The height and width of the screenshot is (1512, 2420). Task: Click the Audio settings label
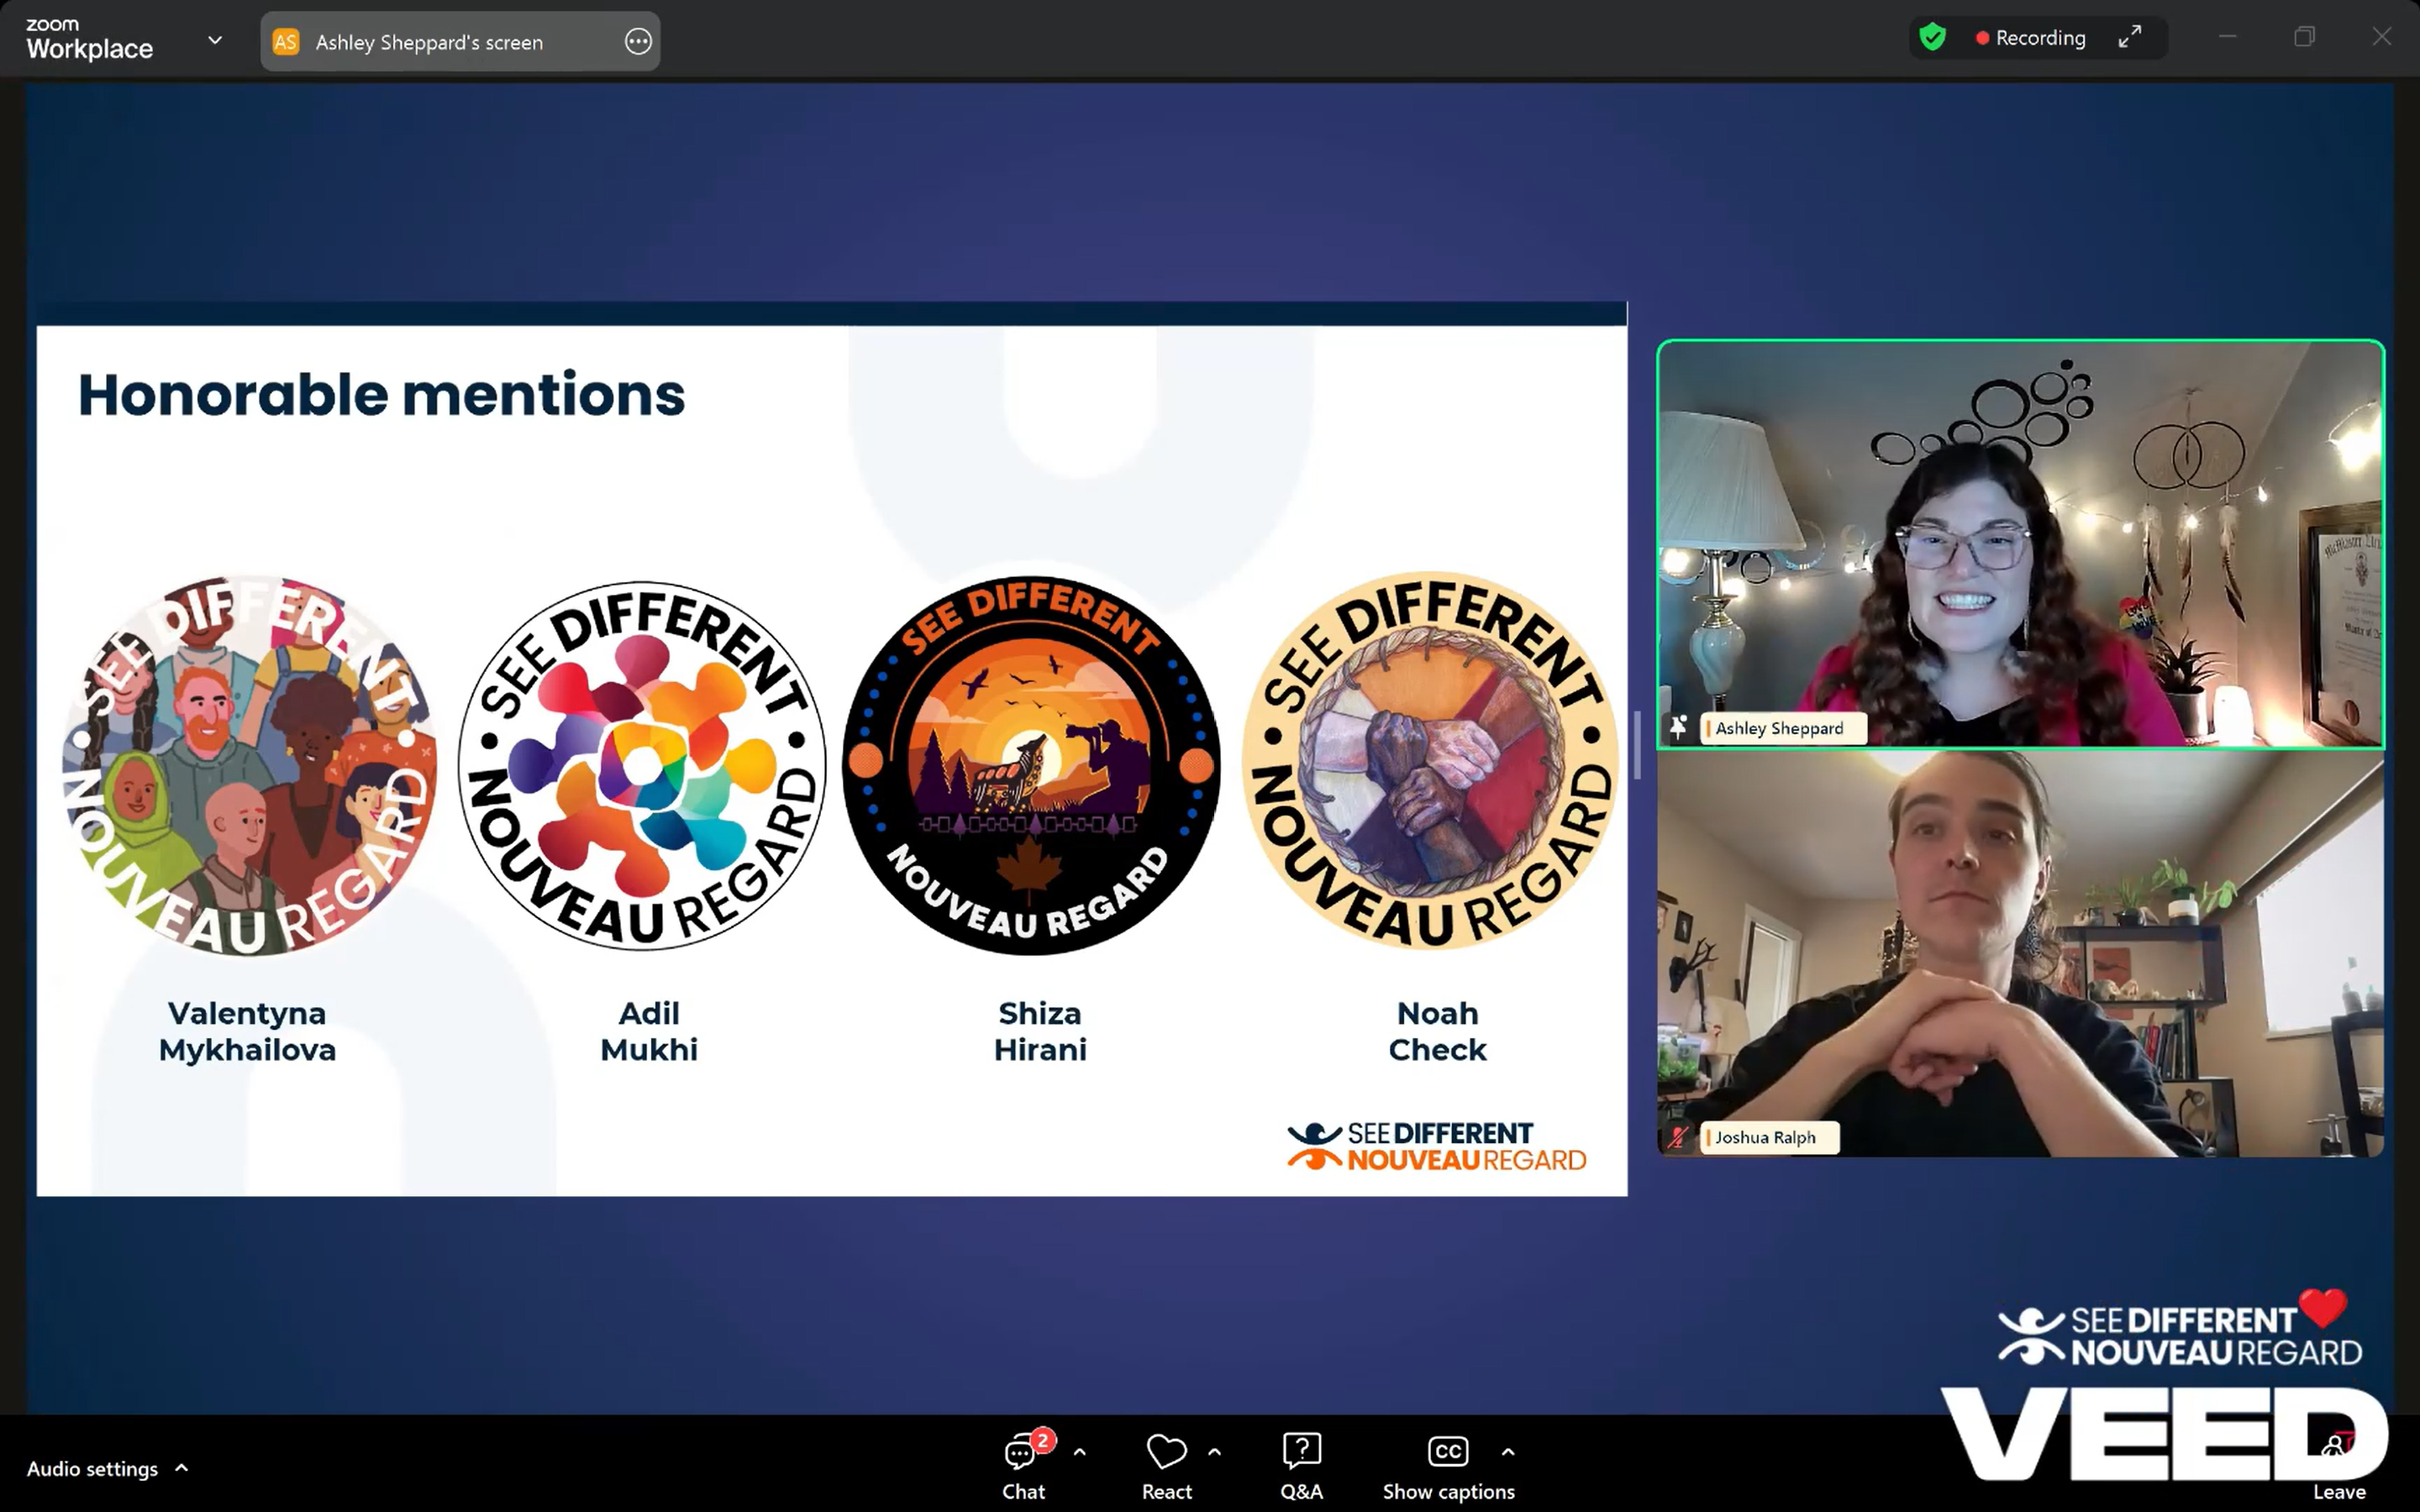92,1468
